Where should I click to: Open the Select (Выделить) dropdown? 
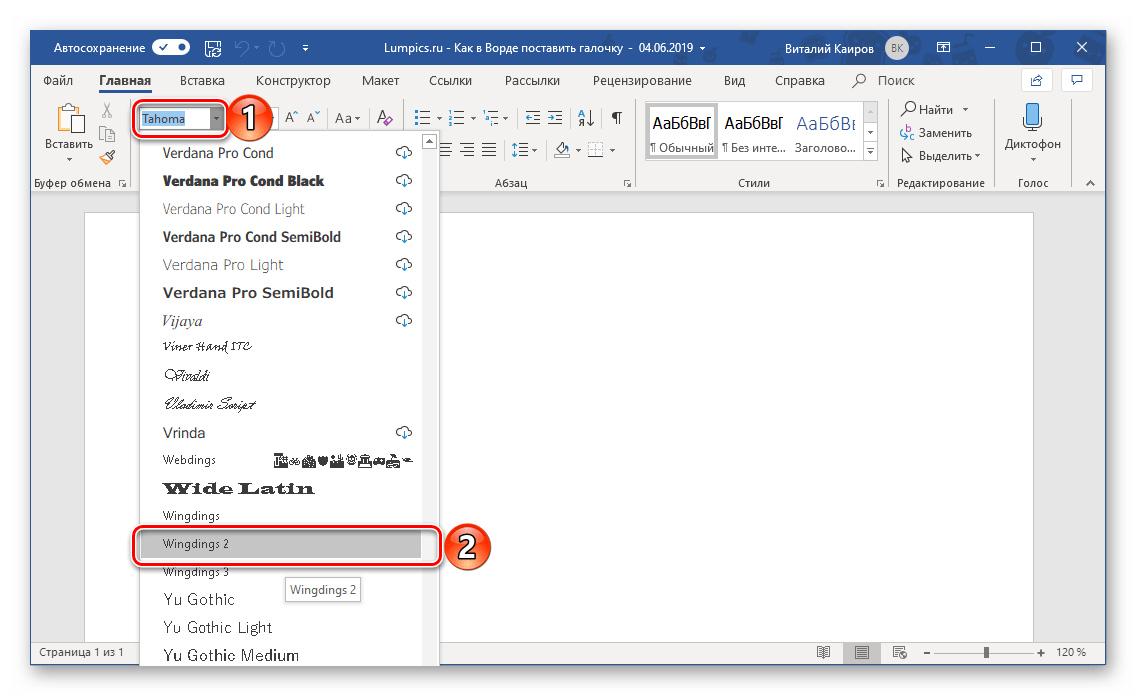[x=940, y=156]
